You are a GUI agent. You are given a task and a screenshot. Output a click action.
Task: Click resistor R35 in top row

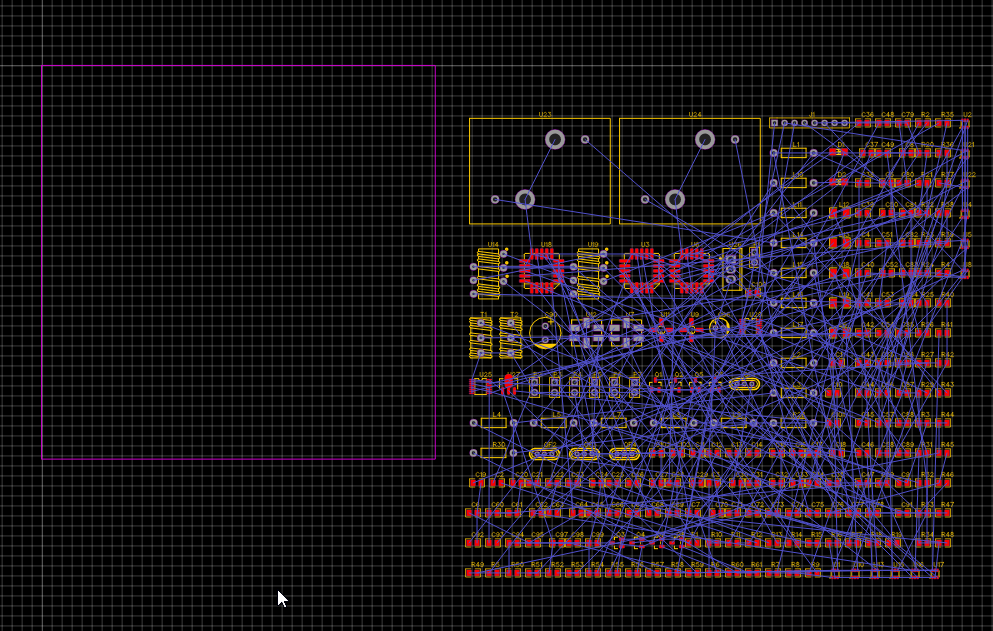(x=945, y=123)
